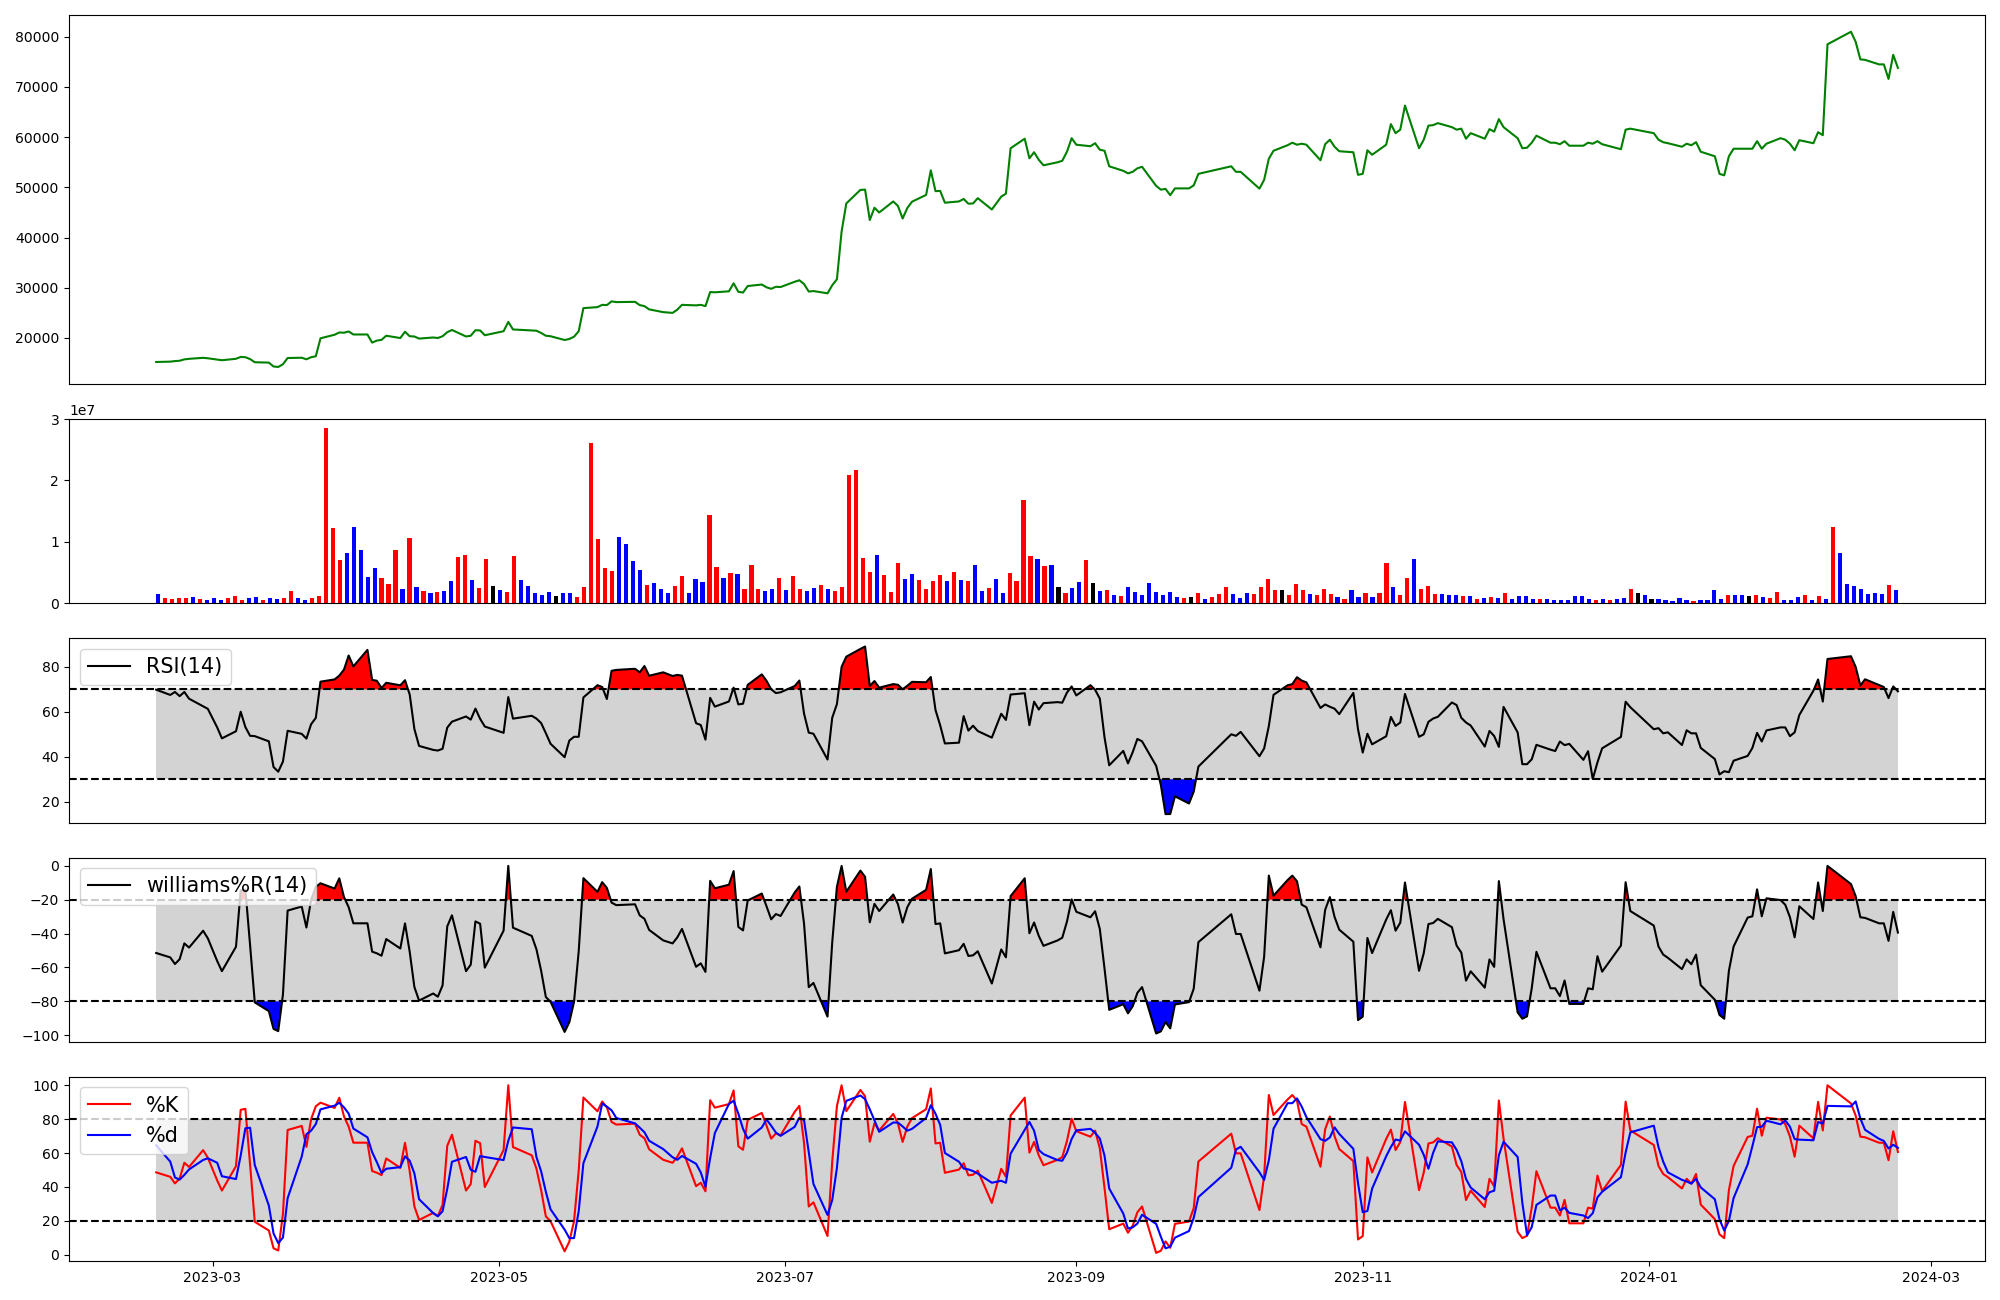Image resolution: width=2000 pixels, height=1300 pixels.
Task: Click the red %K legend line sample
Action: [x=109, y=1104]
